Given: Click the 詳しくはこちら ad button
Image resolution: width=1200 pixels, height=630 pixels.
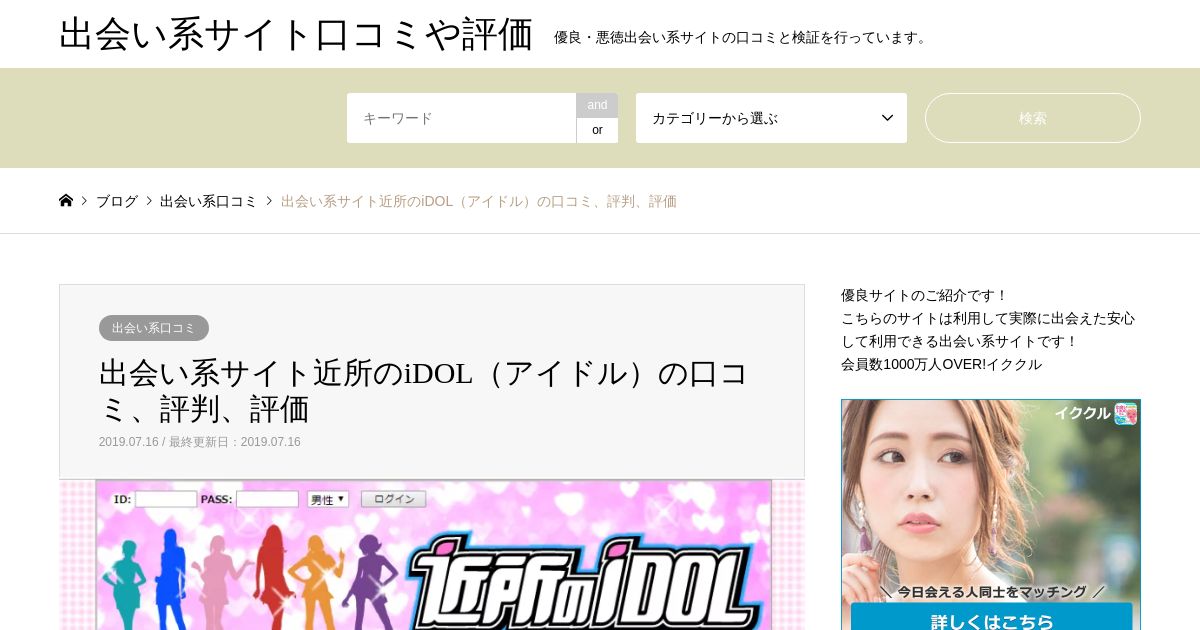Looking at the screenshot, I should pos(992,618).
